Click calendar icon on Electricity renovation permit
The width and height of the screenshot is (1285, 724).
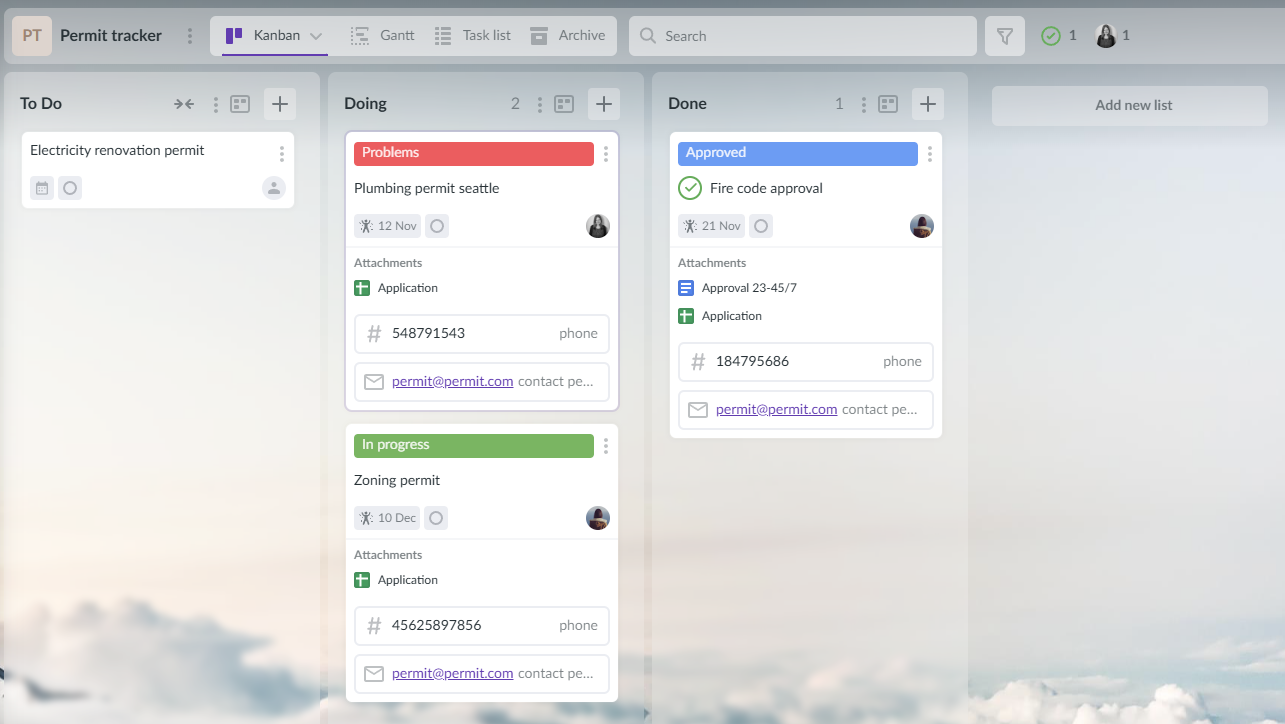click(x=42, y=188)
